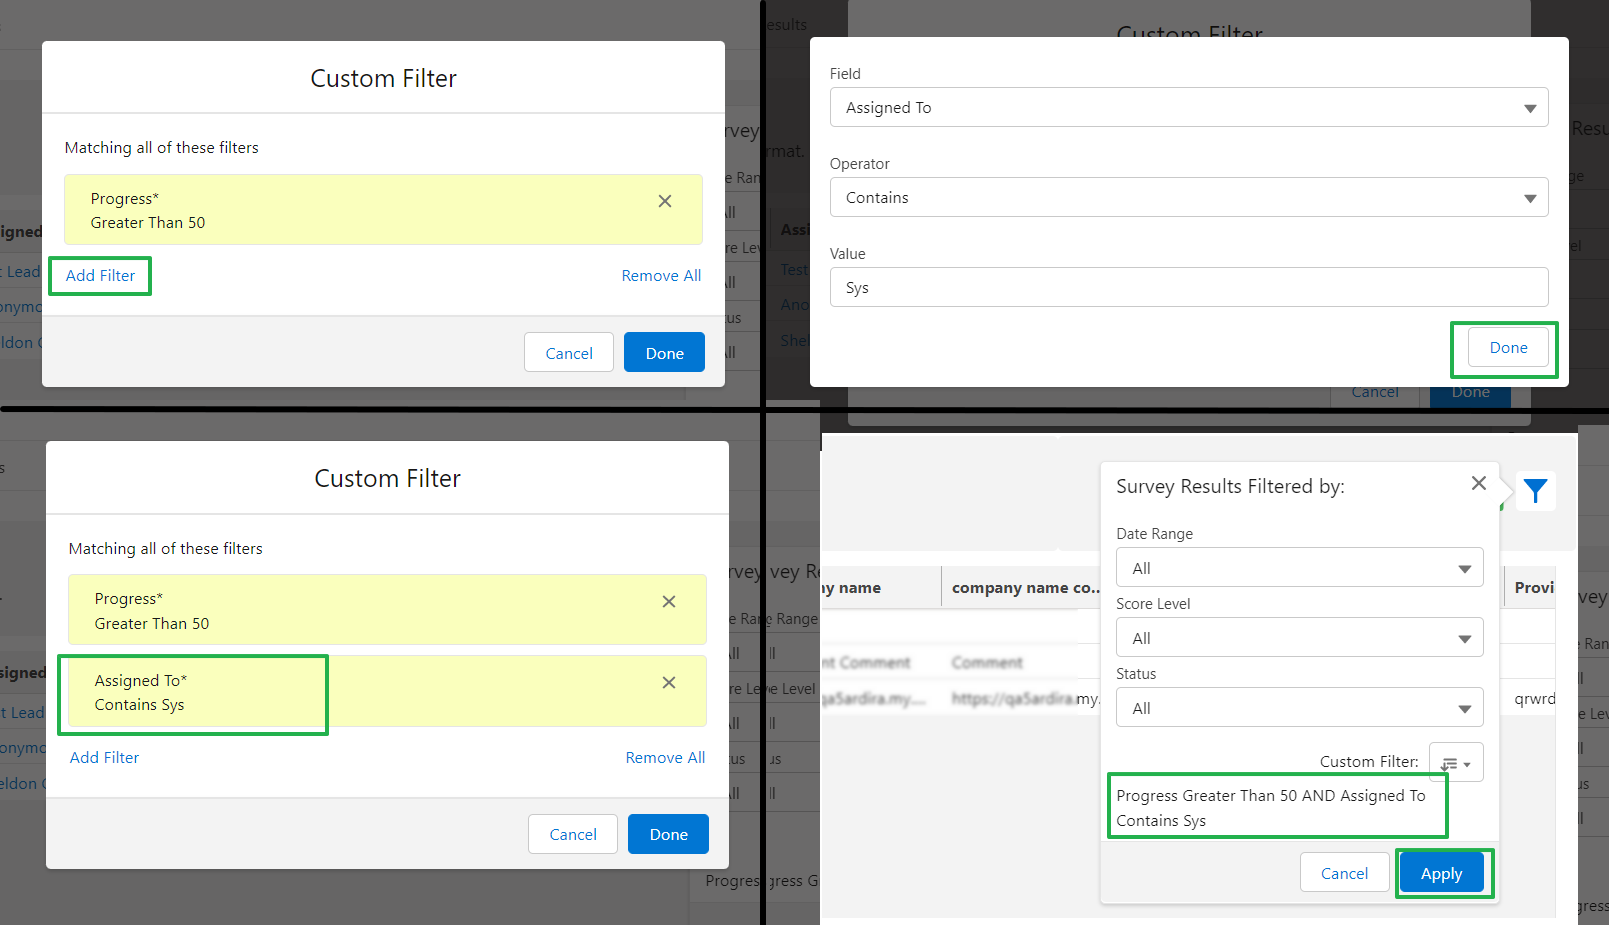The width and height of the screenshot is (1609, 925).
Task: Remove Progress filter in the two-filter dialog
Action: coord(668,601)
